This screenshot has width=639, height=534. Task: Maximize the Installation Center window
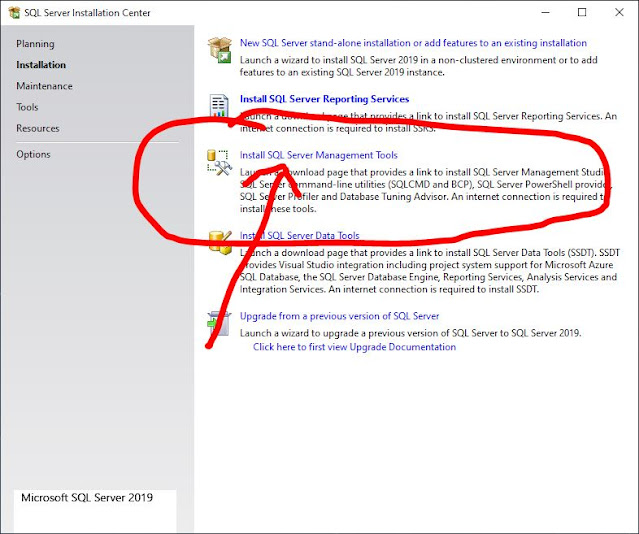pos(582,13)
